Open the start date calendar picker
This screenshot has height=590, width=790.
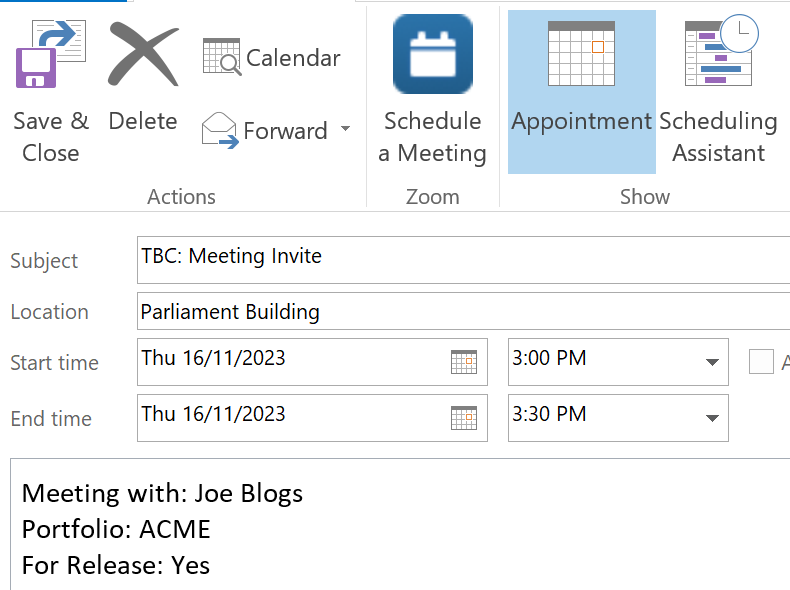pos(463,362)
